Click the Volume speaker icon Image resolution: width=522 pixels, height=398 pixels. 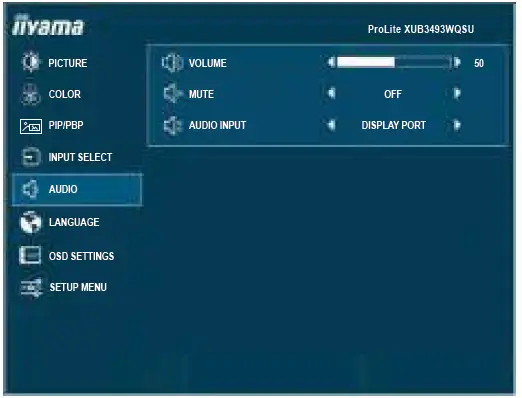tap(172, 63)
